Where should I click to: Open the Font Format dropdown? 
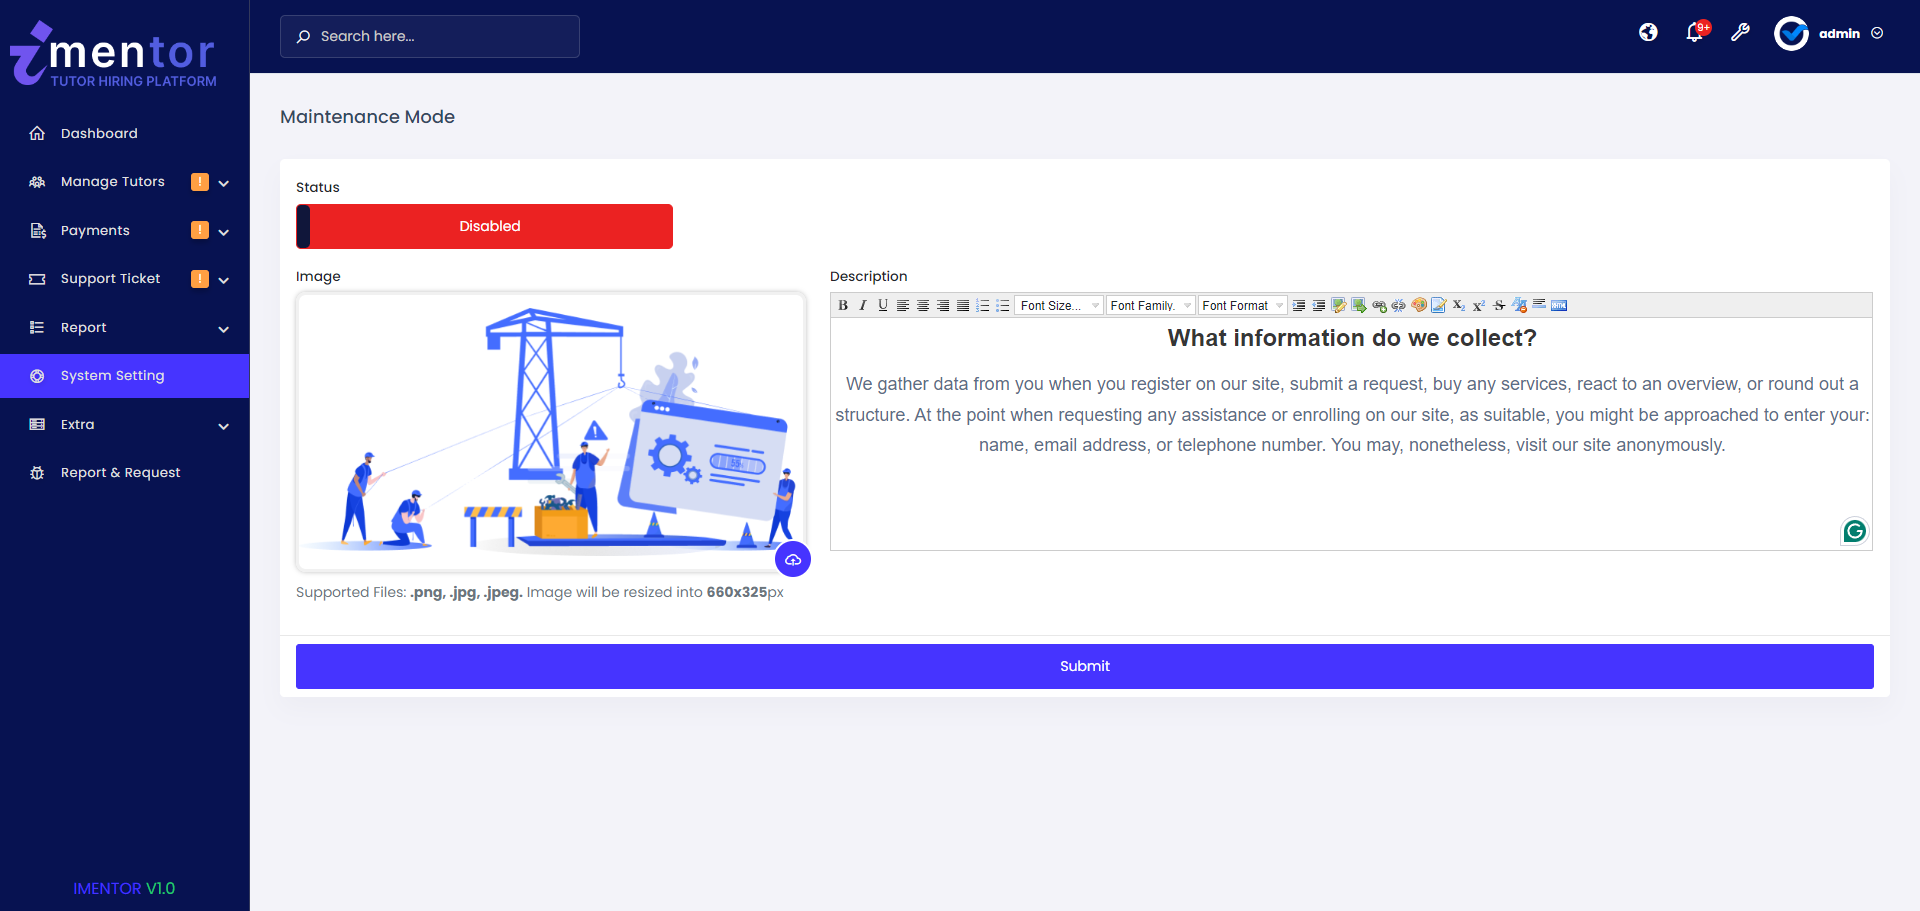pos(1242,305)
